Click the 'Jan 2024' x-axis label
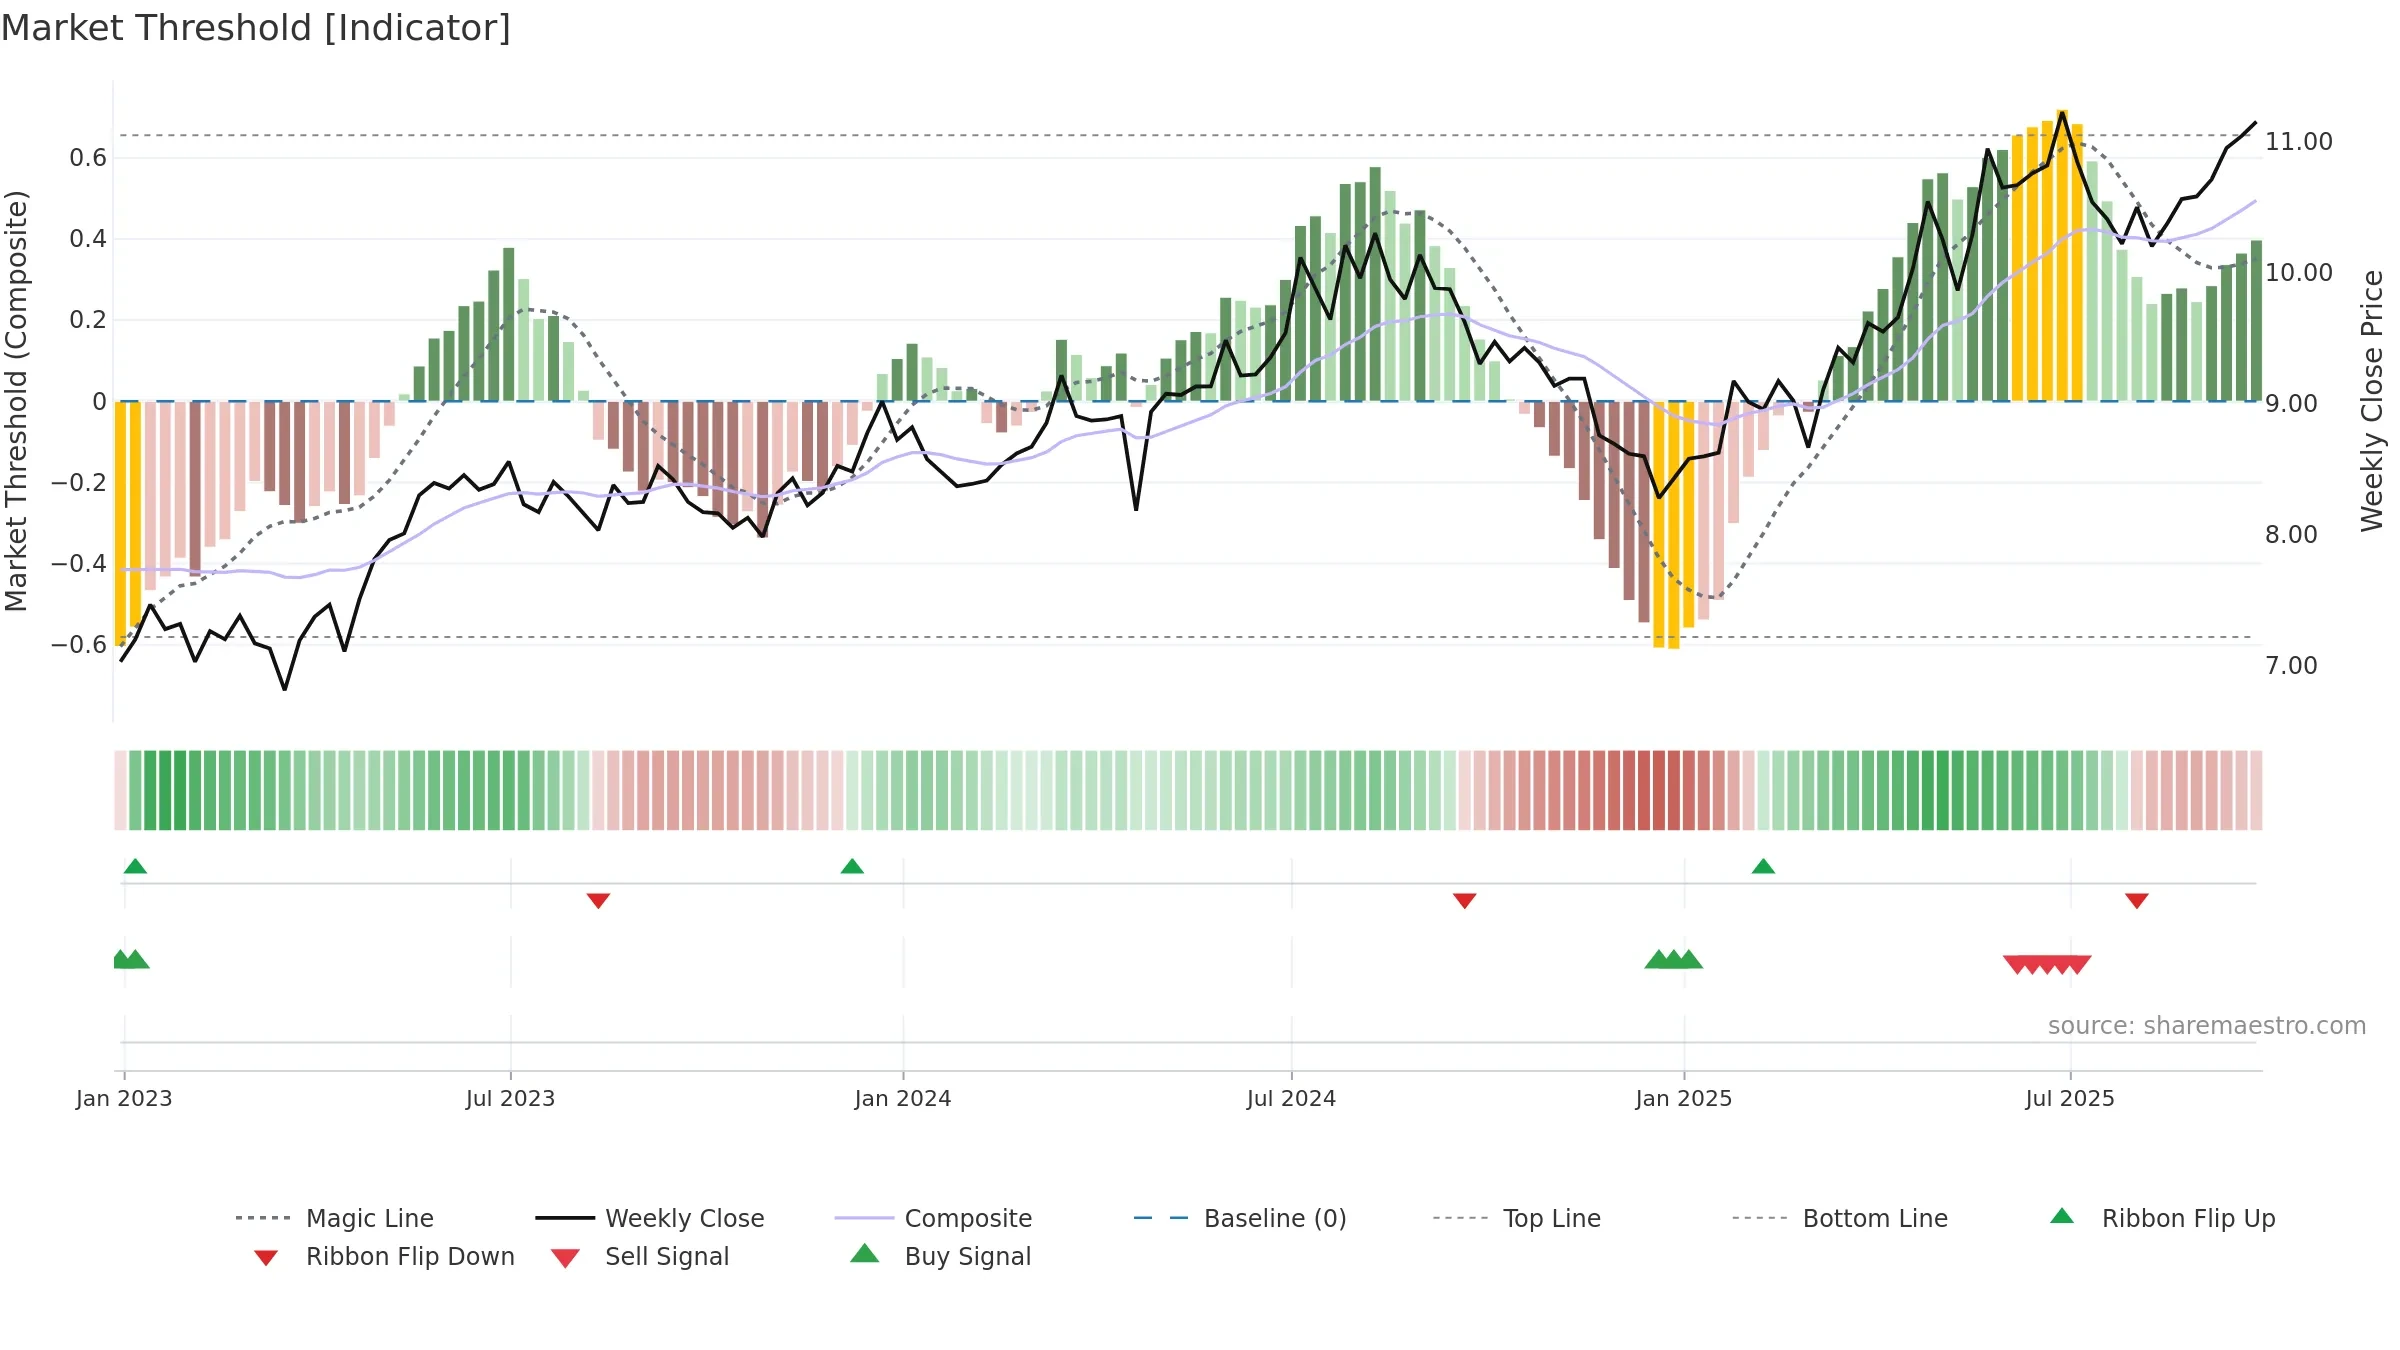 [x=903, y=1098]
